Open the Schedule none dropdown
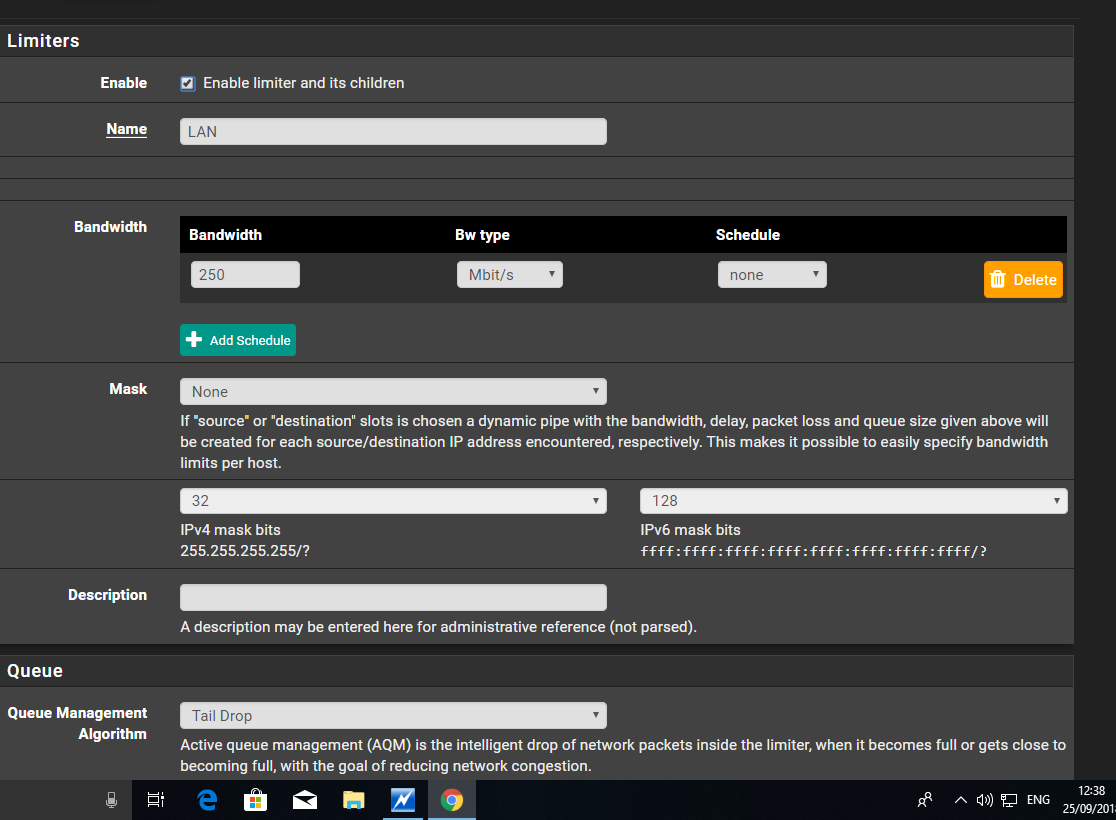The image size is (1116, 820). tap(771, 275)
